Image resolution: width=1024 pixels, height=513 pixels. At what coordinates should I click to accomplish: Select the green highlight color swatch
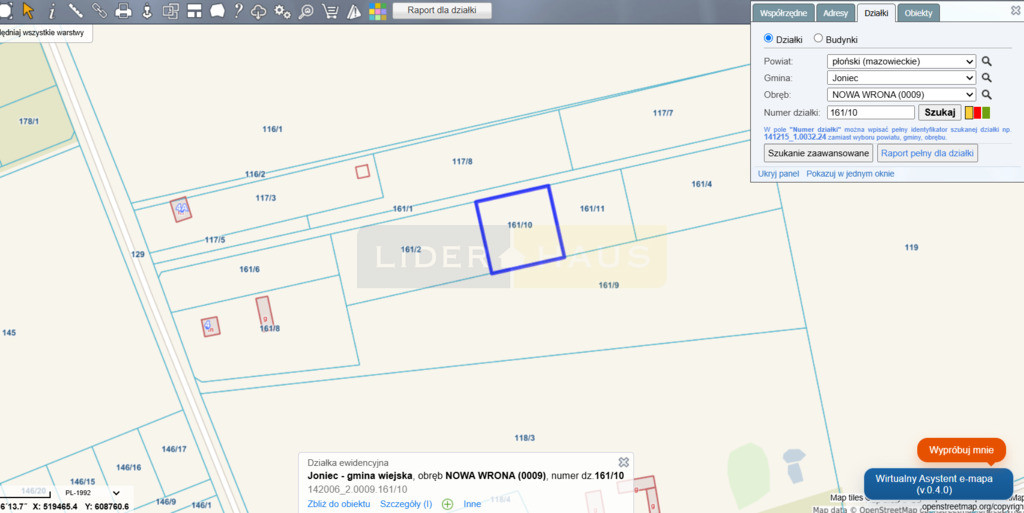(x=986, y=112)
